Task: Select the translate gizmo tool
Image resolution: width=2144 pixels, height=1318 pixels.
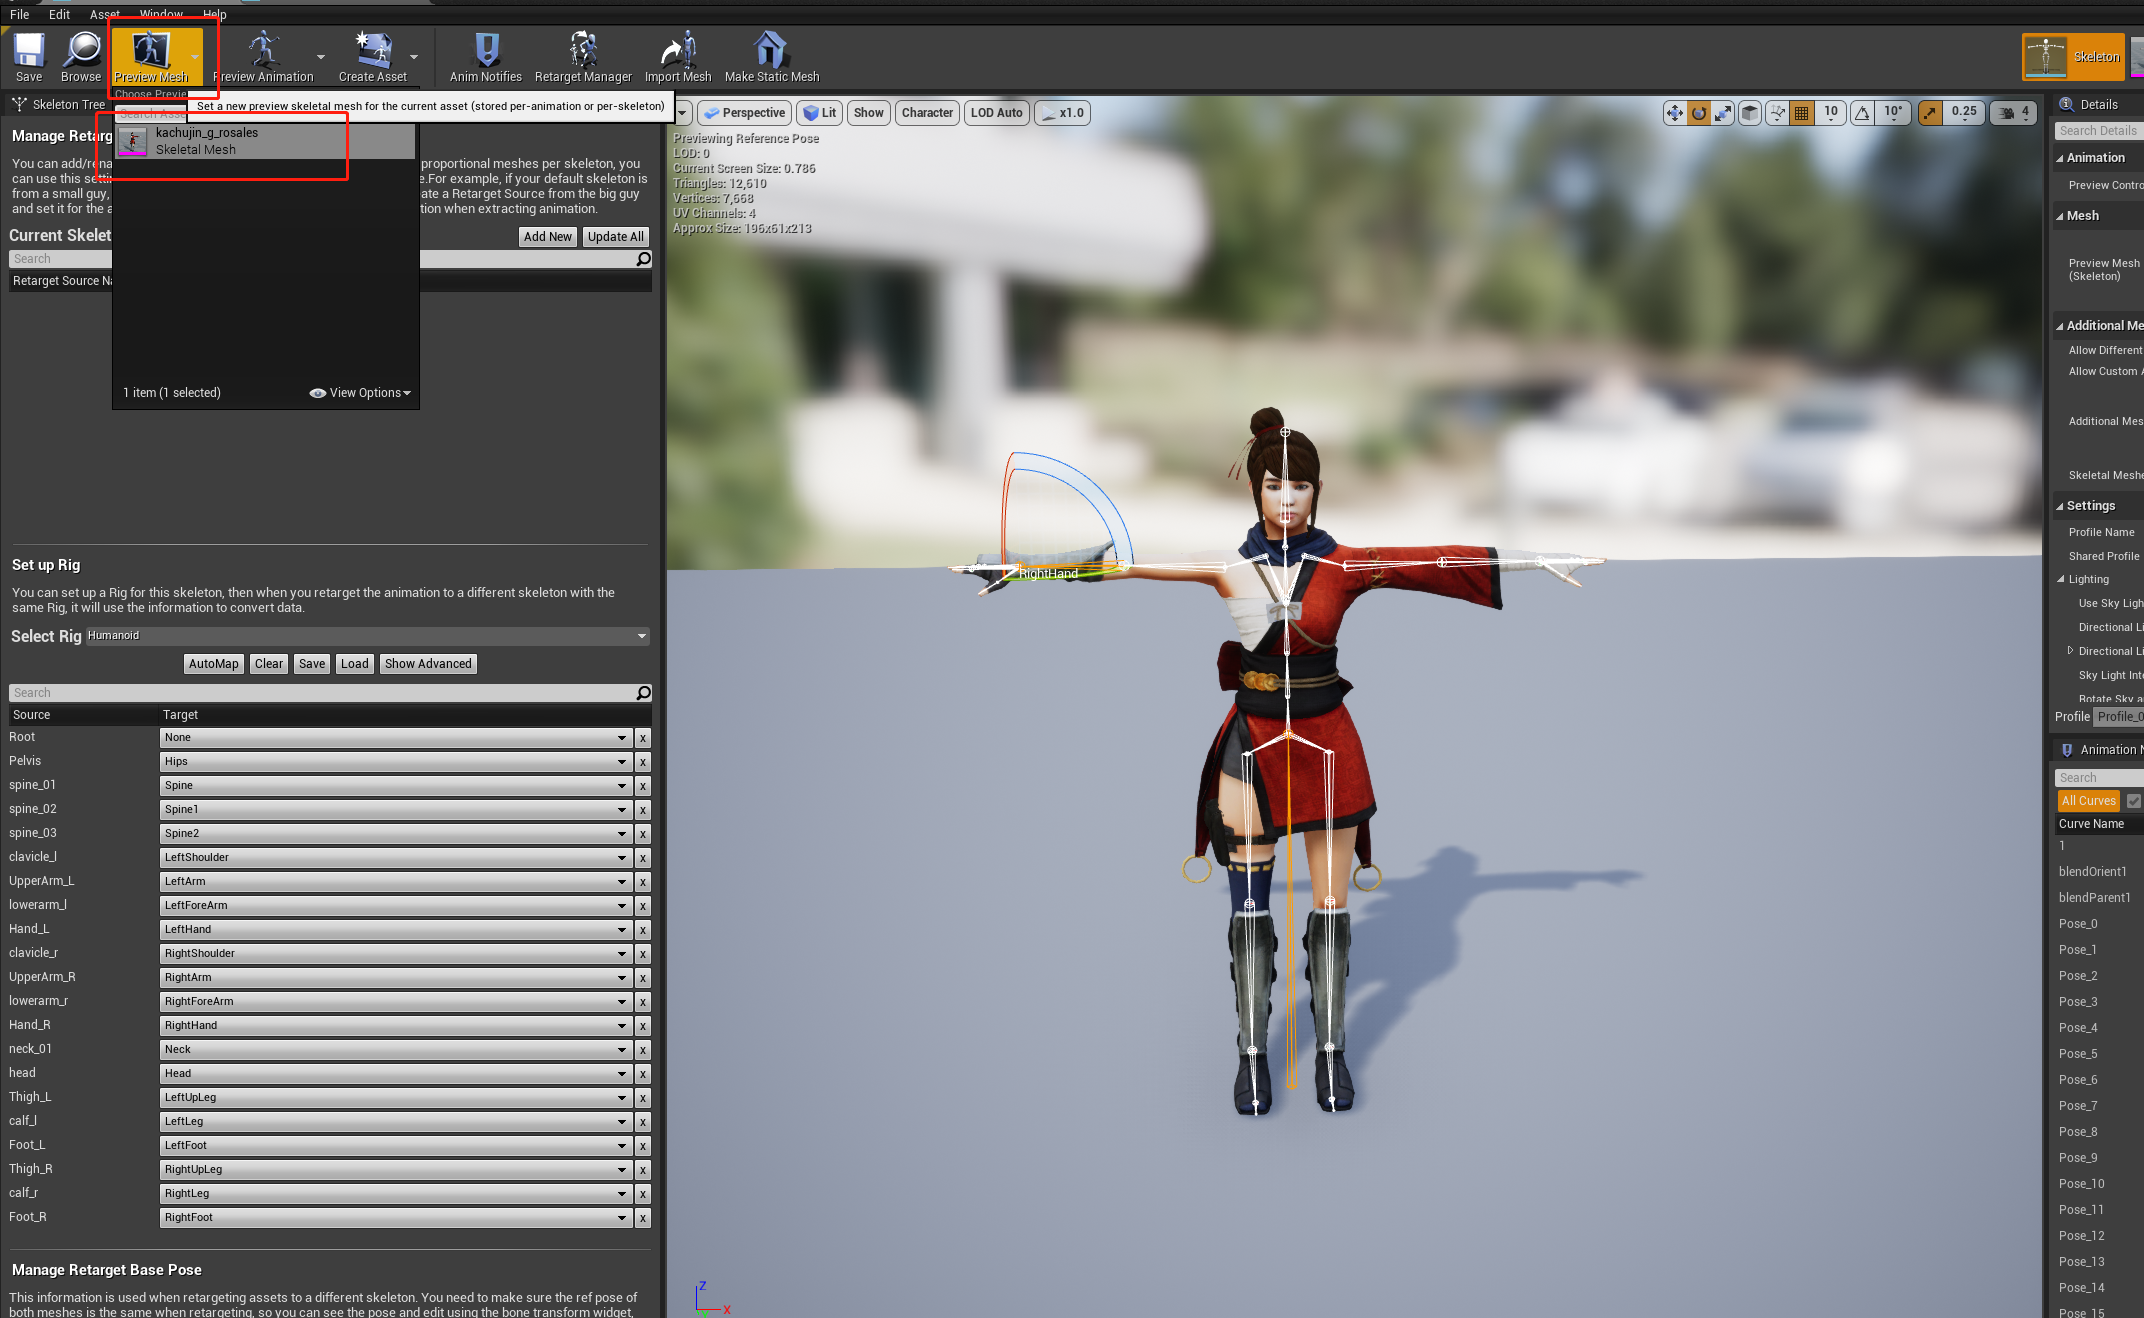Action: 1674,113
